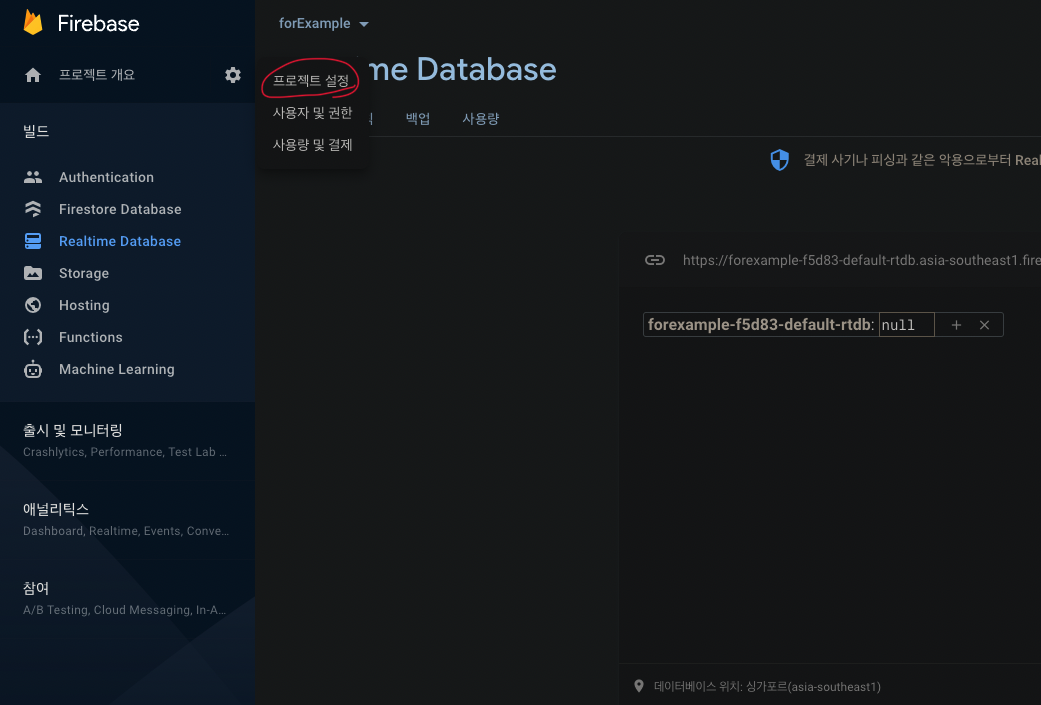Click the Authentication people icon
The height and width of the screenshot is (705, 1041).
(x=33, y=177)
